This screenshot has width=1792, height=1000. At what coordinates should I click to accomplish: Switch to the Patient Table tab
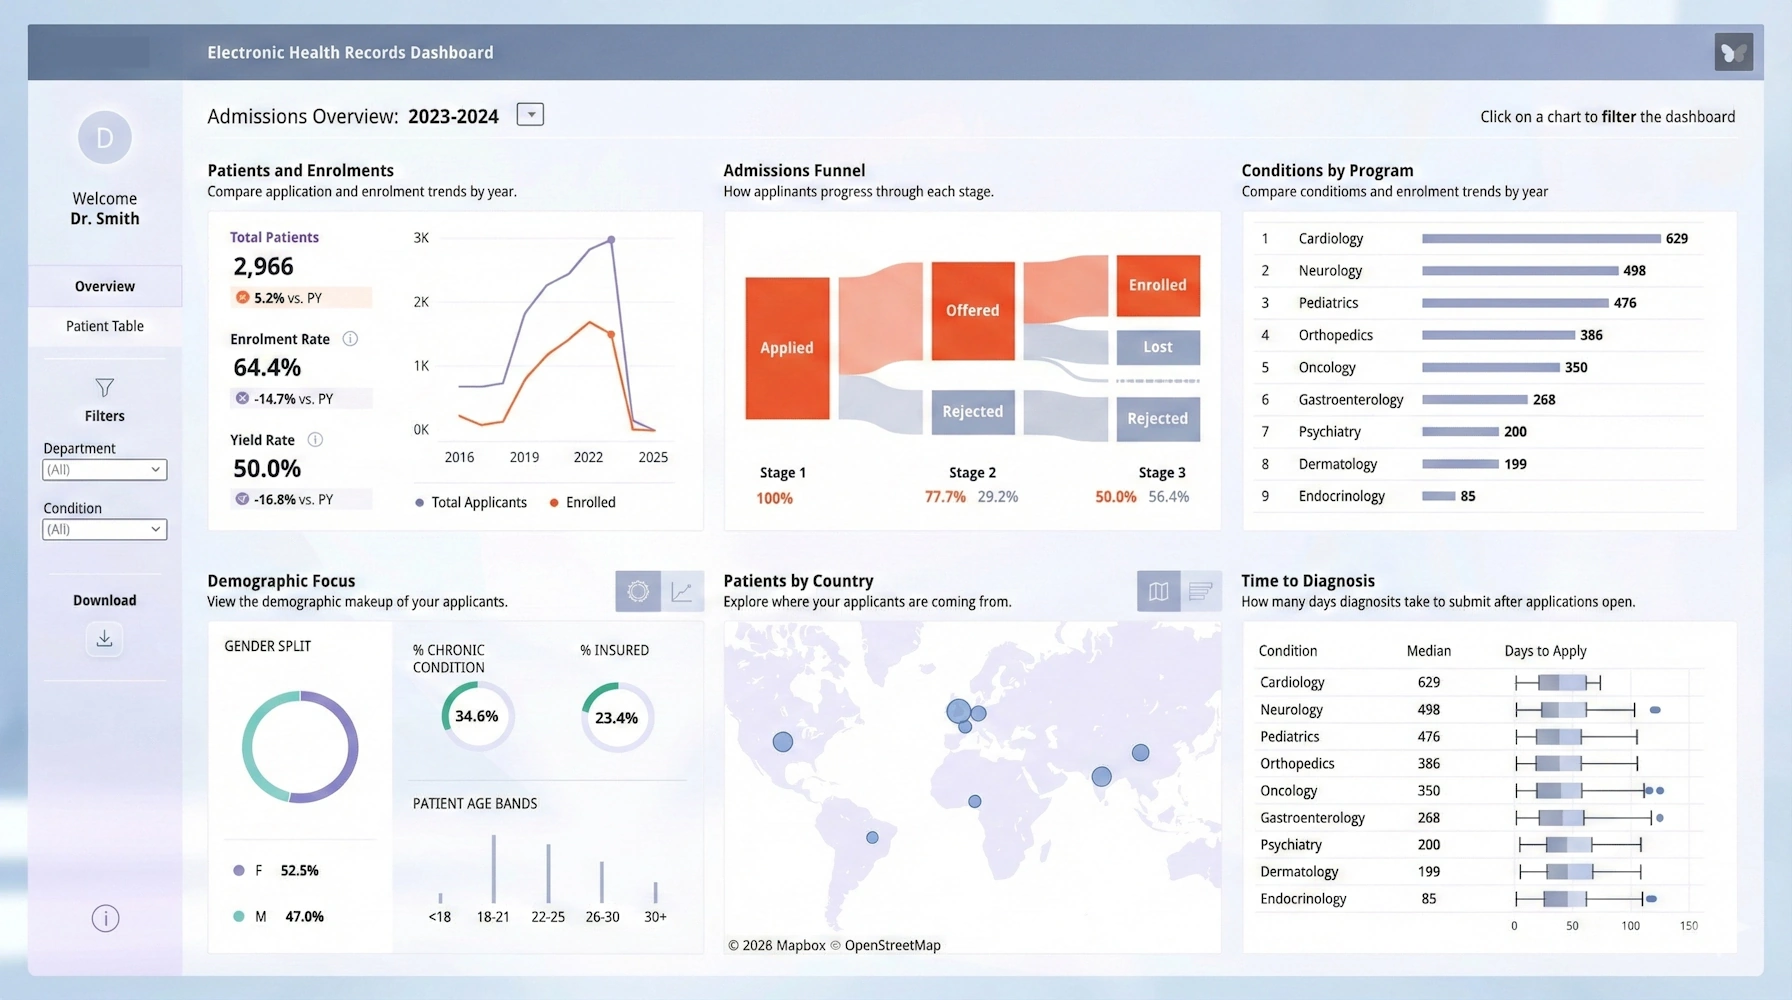[x=104, y=325]
